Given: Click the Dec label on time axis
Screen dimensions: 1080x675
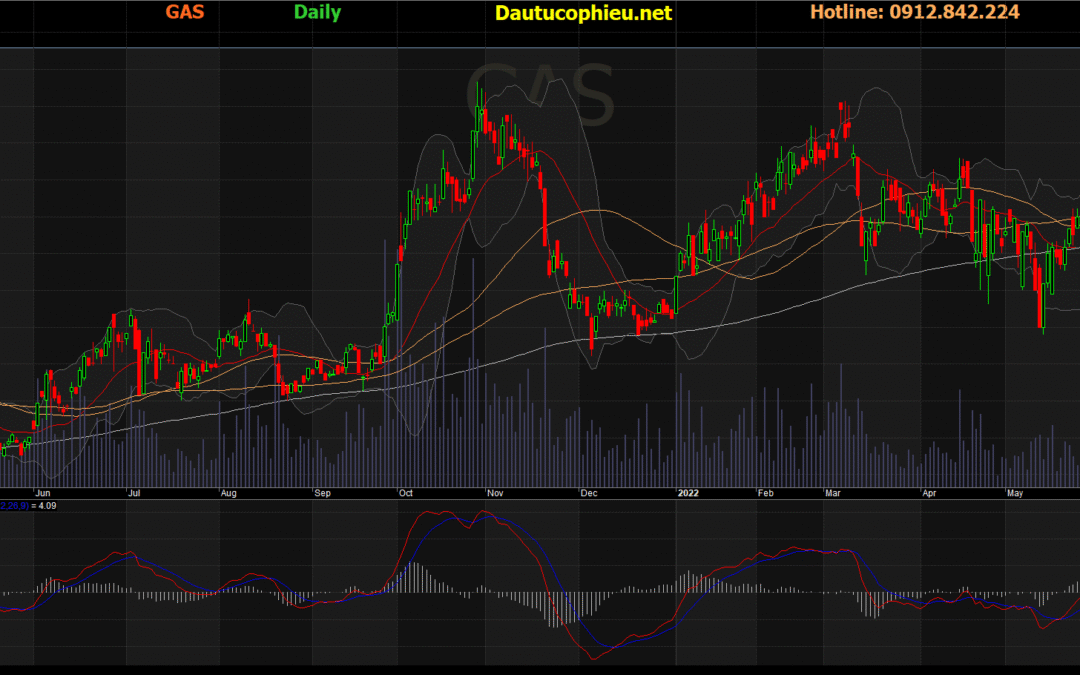Looking at the screenshot, I should pyautogui.click(x=588, y=493).
